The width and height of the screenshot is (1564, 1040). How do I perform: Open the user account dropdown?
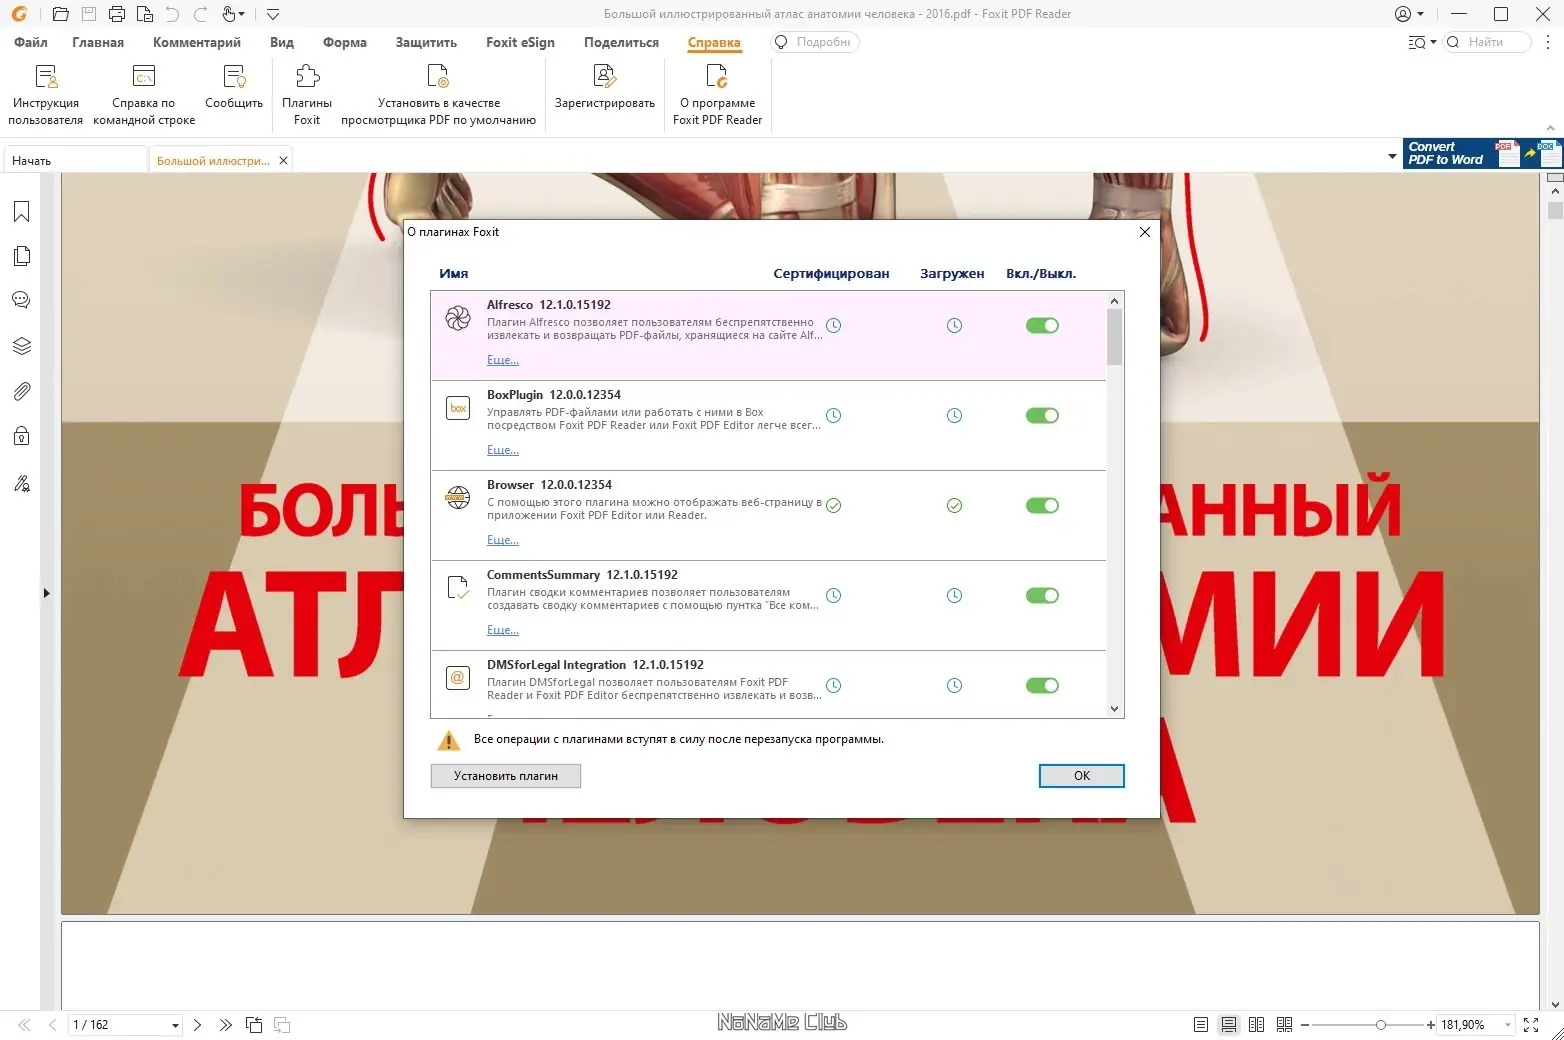pos(1409,14)
